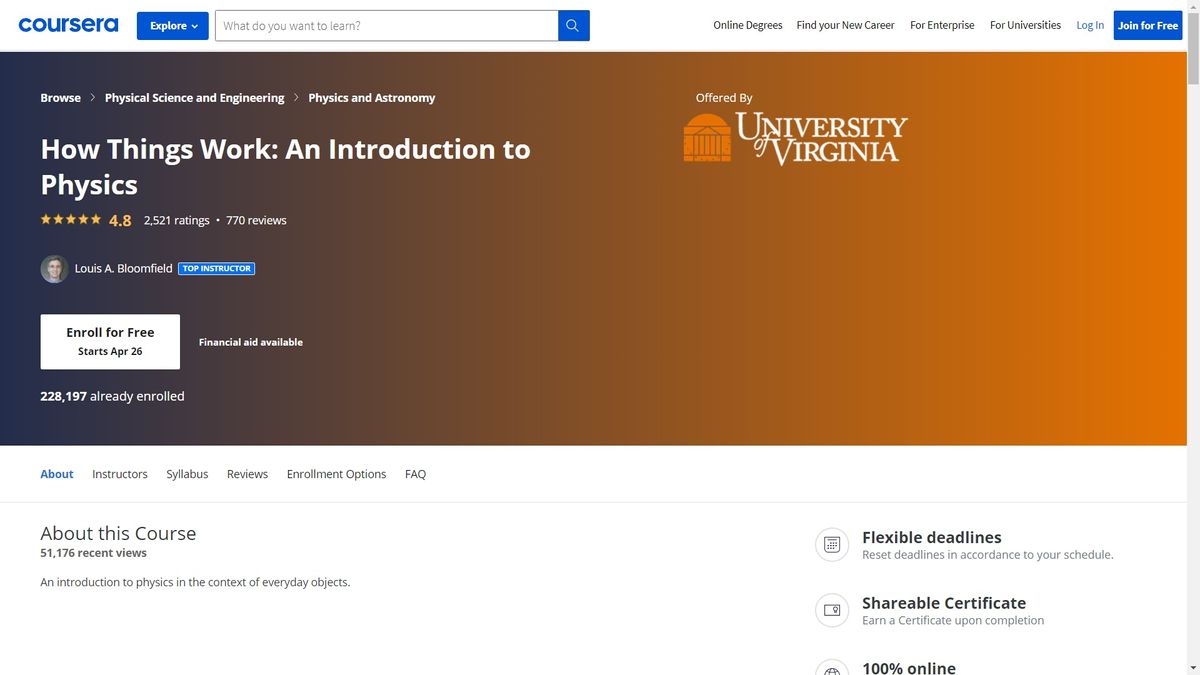The image size is (1200, 675).
Task: Click the Flexible deadlines calendar icon
Action: pyautogui.click(x=831, y=544)
